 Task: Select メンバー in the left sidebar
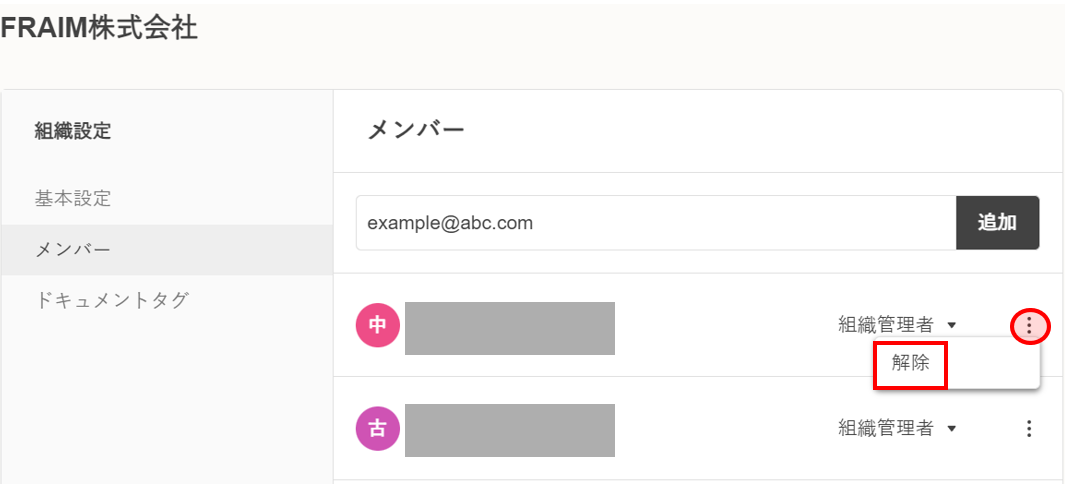pos(73,249)
